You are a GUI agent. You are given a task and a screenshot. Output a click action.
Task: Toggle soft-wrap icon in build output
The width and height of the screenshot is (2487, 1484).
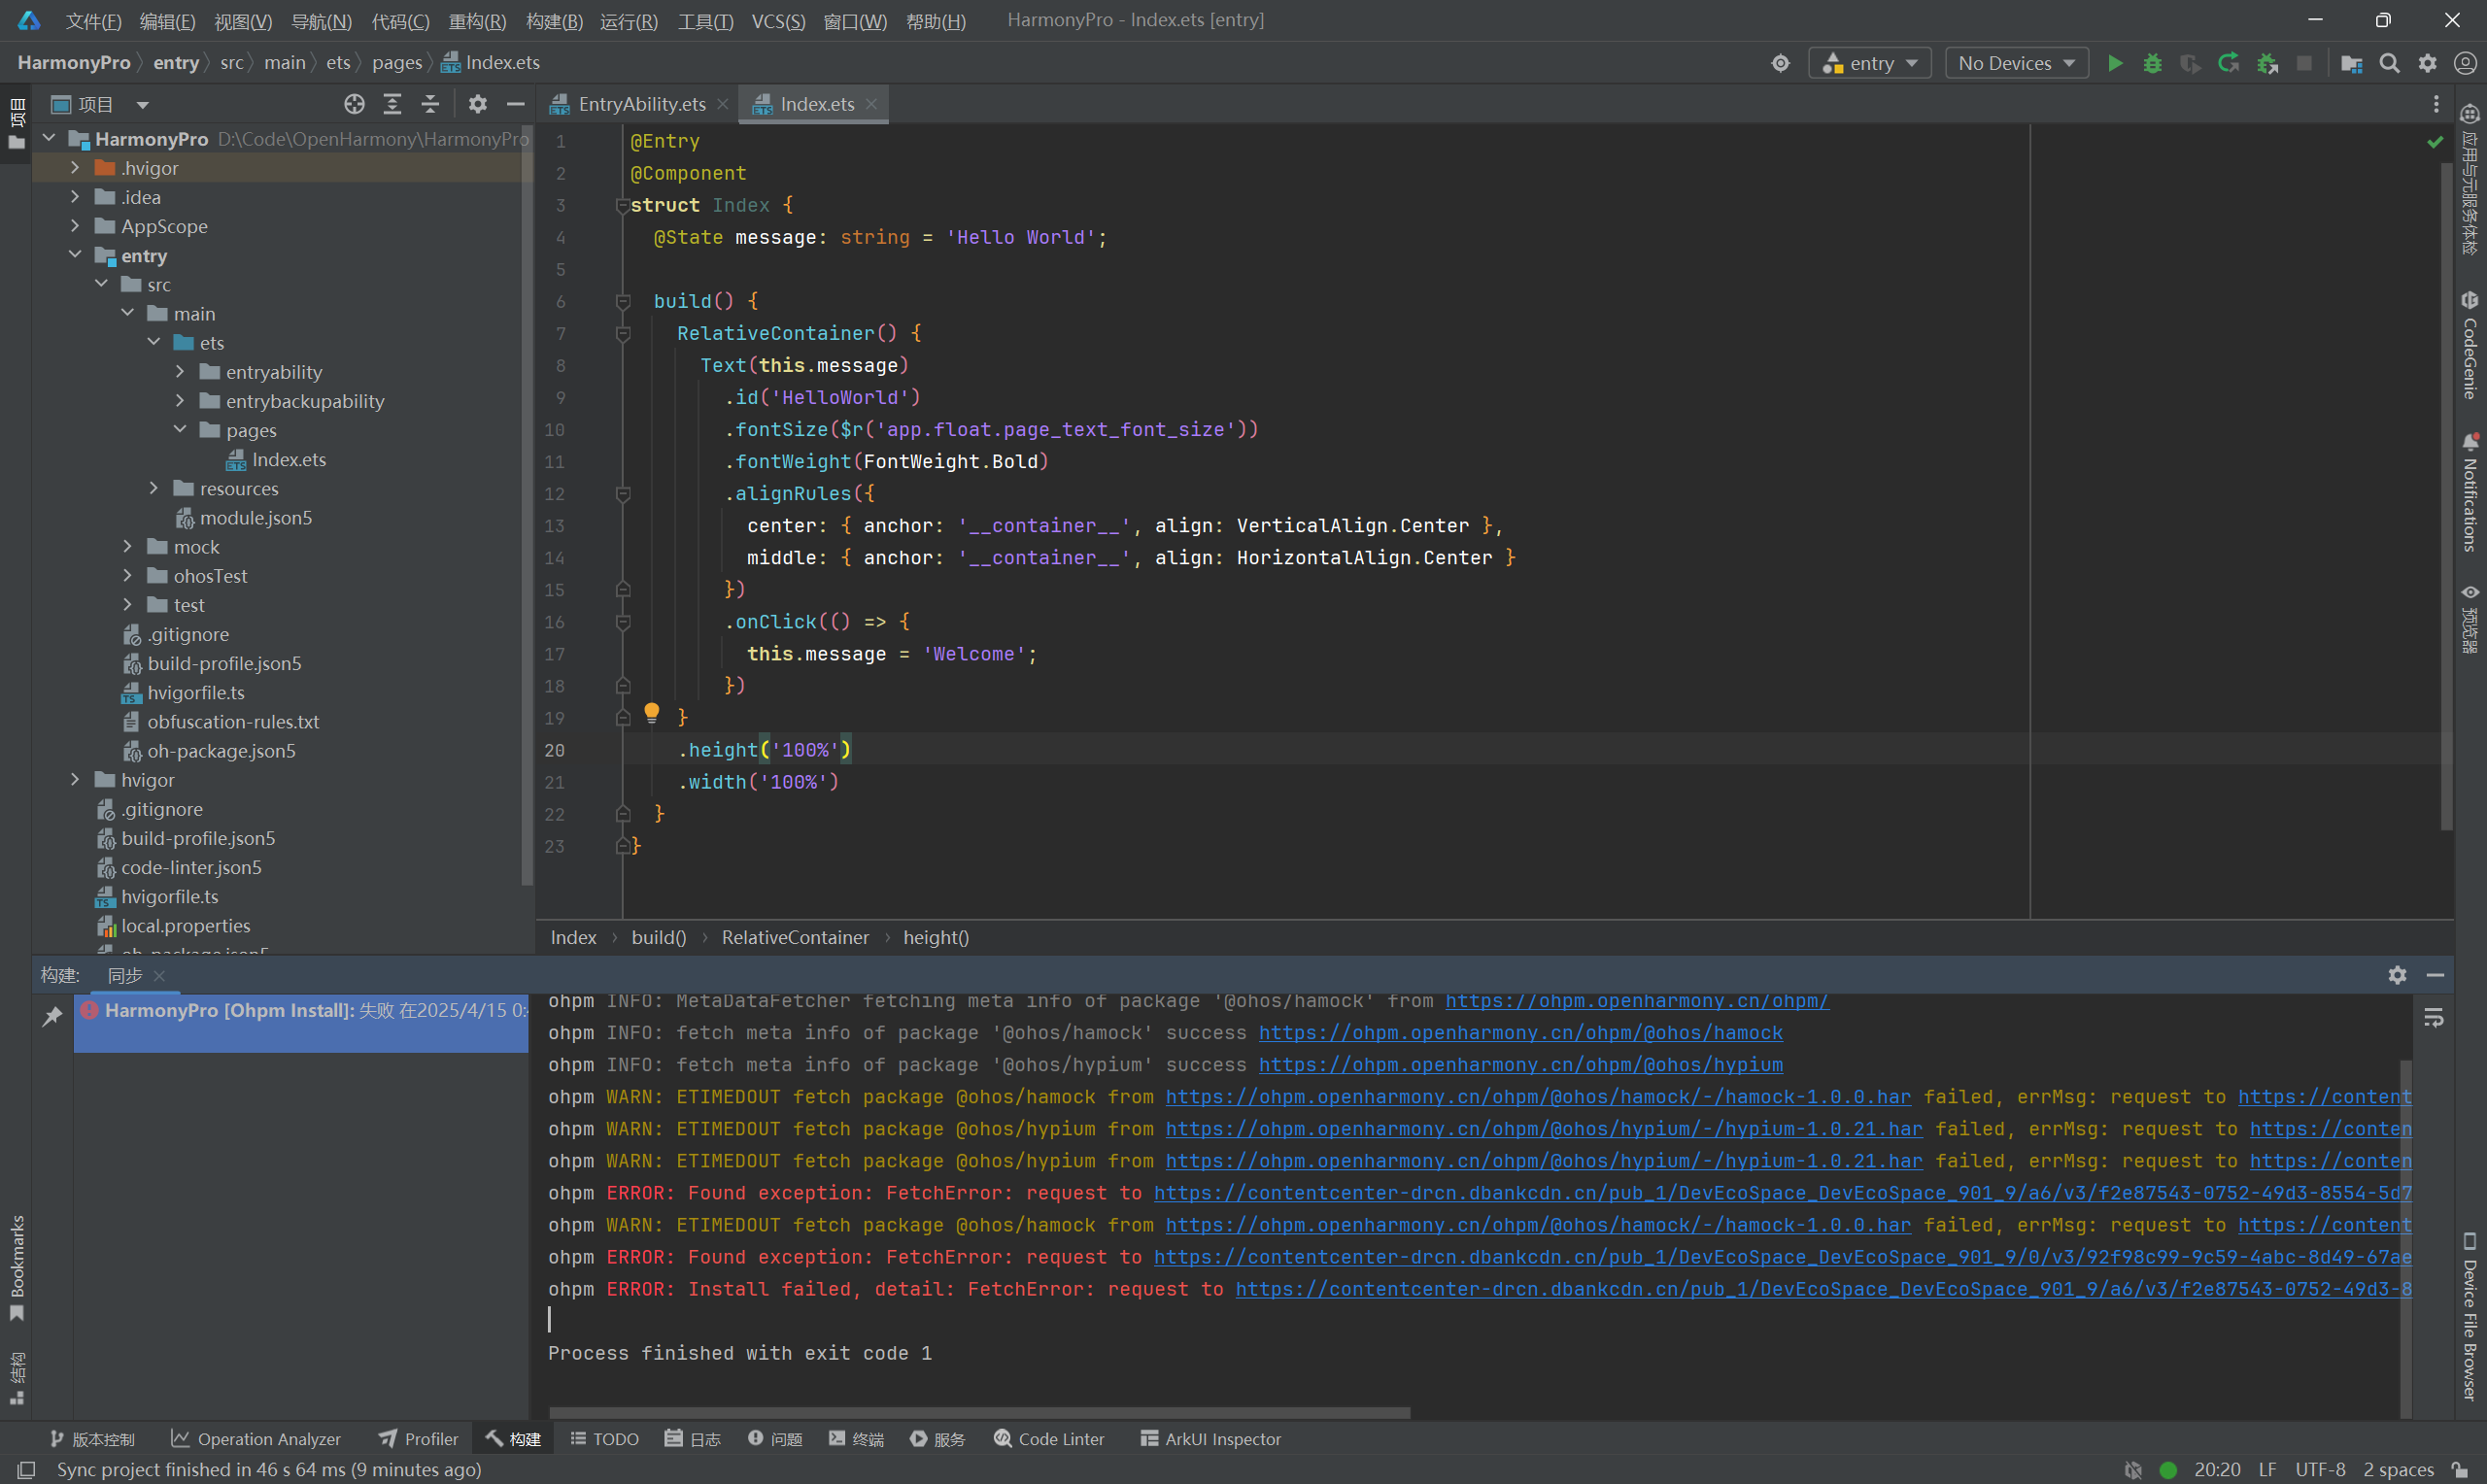click(x=2434, y=1018)
